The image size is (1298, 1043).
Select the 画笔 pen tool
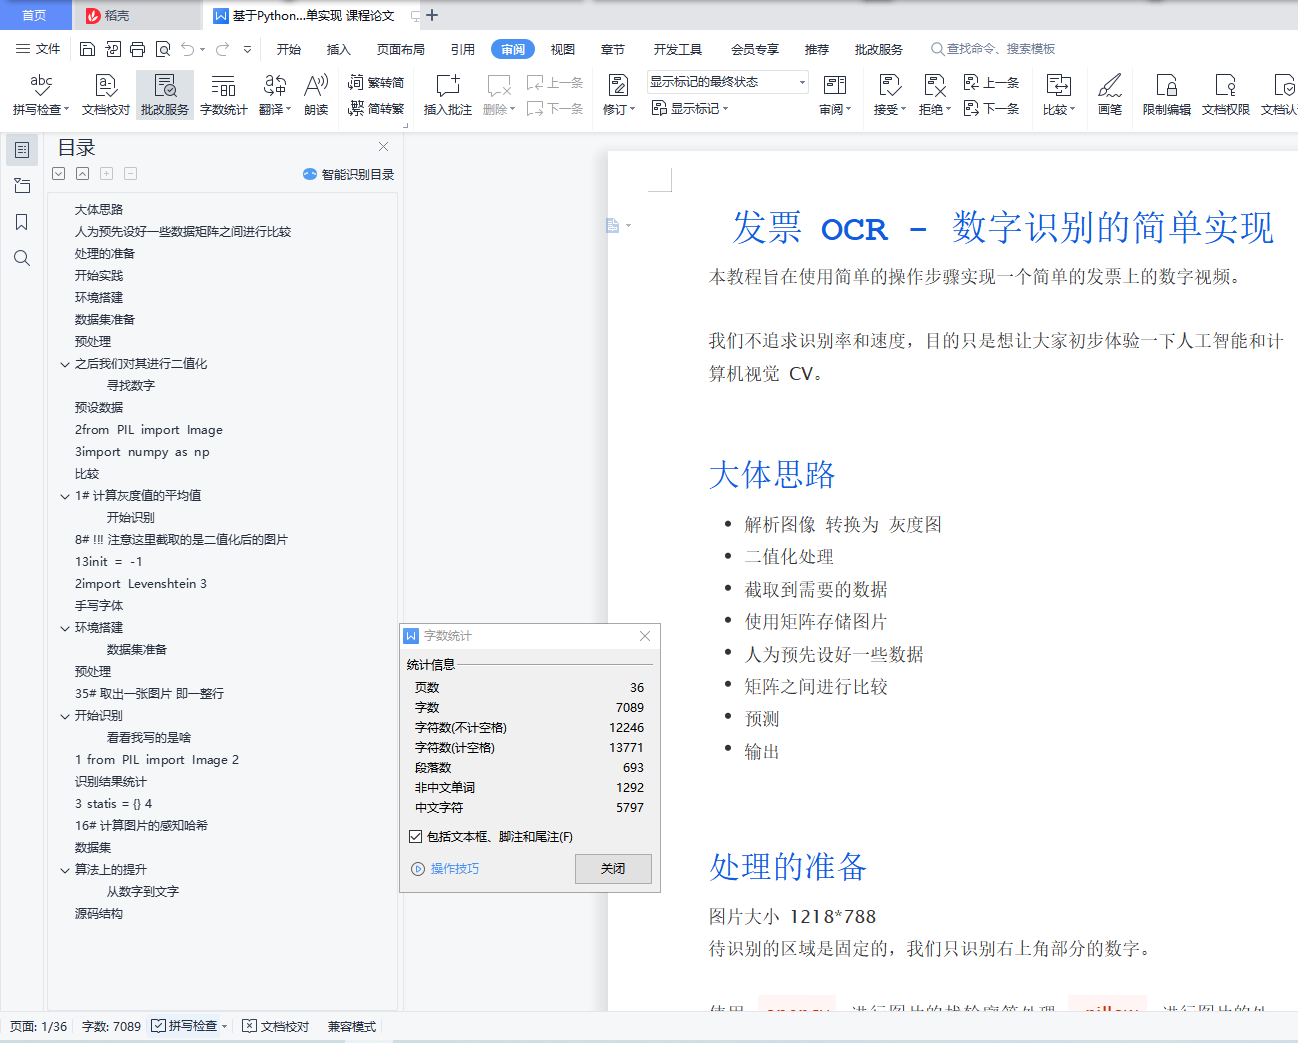(1110, 95)
